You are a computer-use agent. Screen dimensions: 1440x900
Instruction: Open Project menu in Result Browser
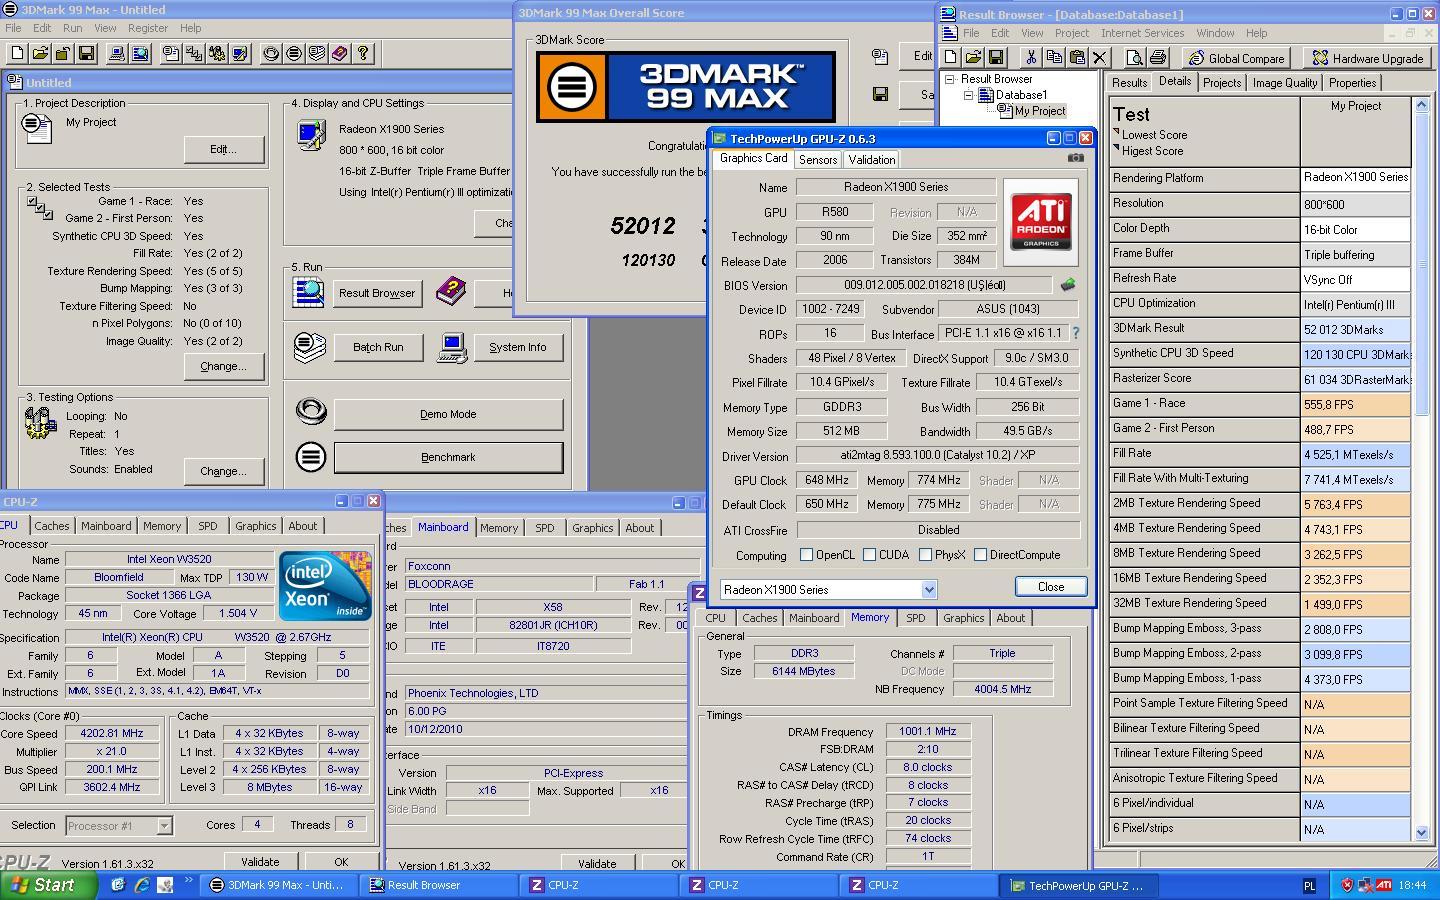click(x=1071, y=33)
